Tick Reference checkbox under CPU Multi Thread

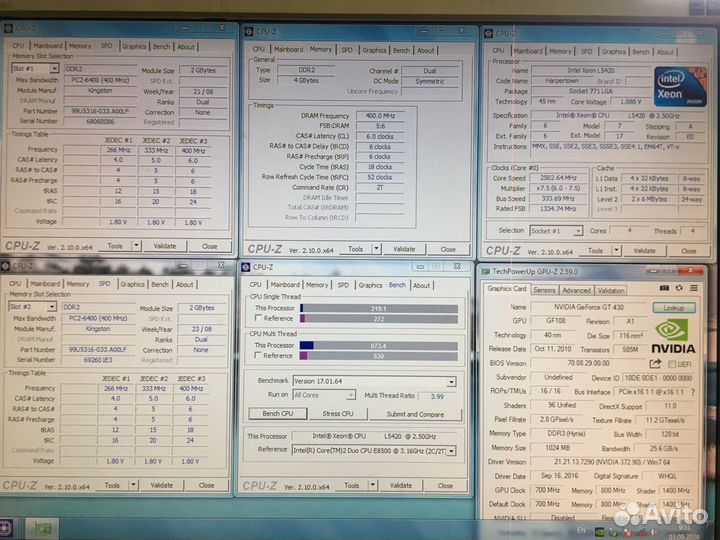click(258, 355)
